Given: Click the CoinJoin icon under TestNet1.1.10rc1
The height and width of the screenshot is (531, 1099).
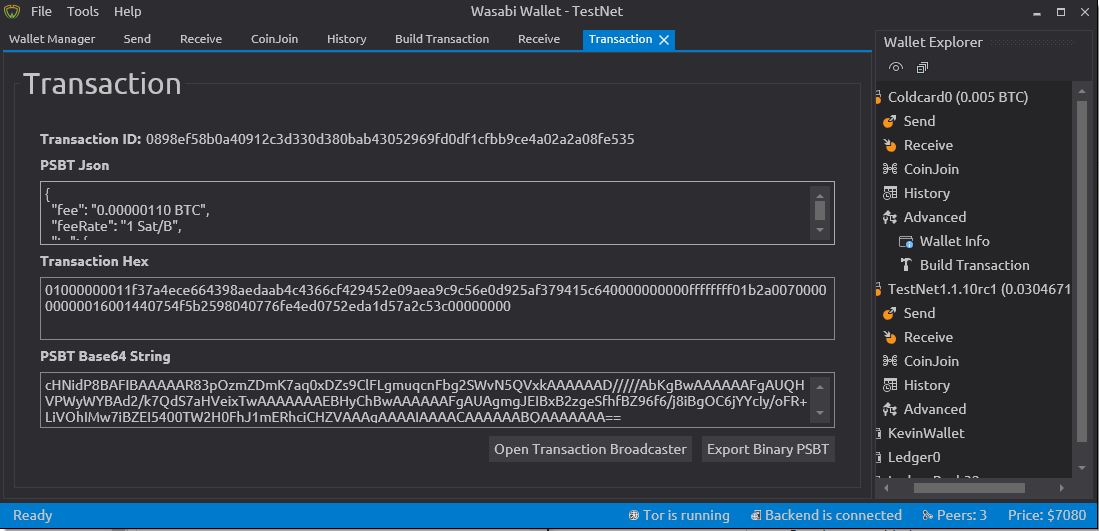Looking at the screenshot, I should pos(889,361).
